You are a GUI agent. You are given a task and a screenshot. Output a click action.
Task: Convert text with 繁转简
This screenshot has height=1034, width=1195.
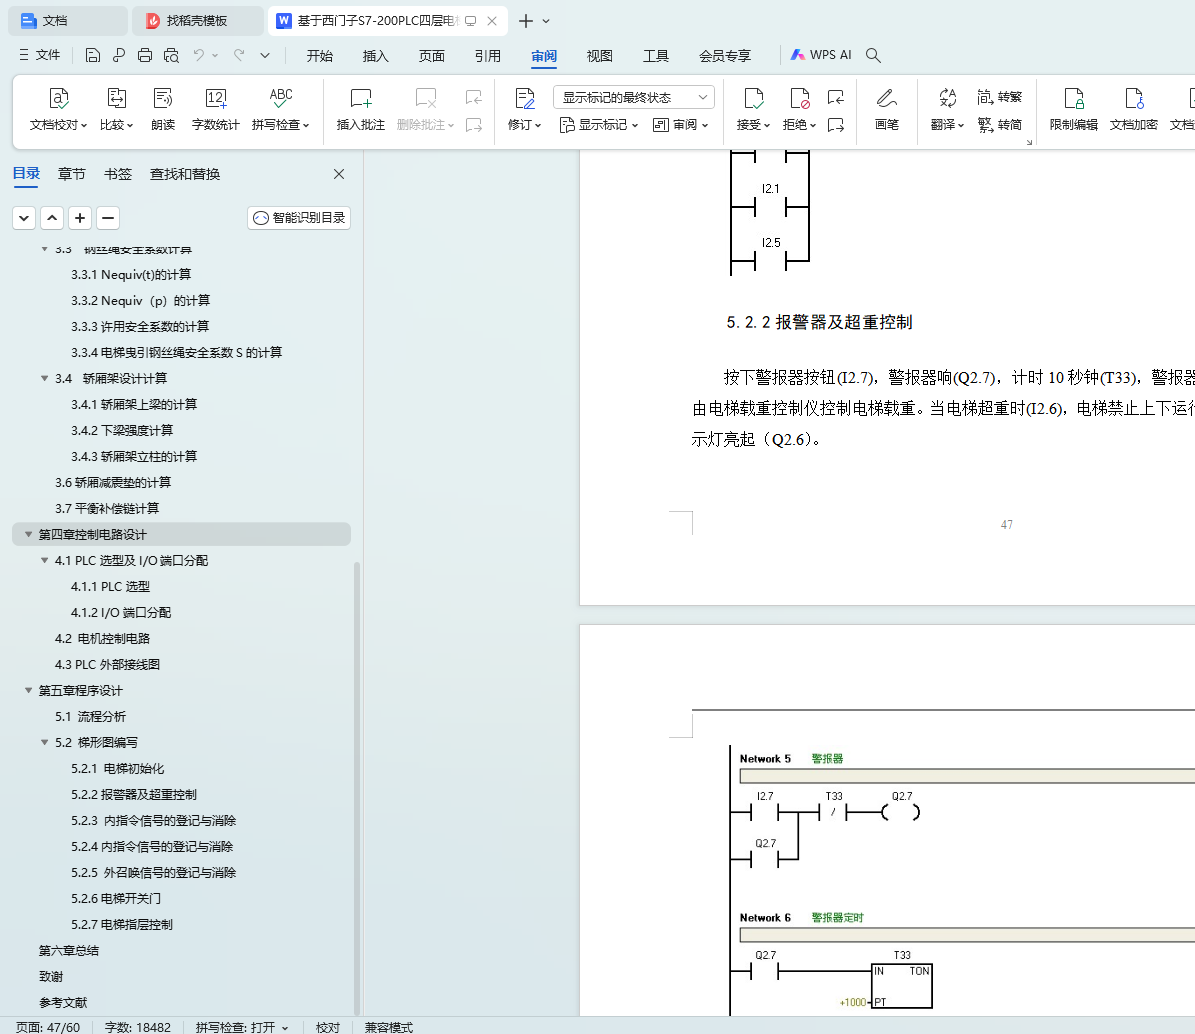(999, 124)
